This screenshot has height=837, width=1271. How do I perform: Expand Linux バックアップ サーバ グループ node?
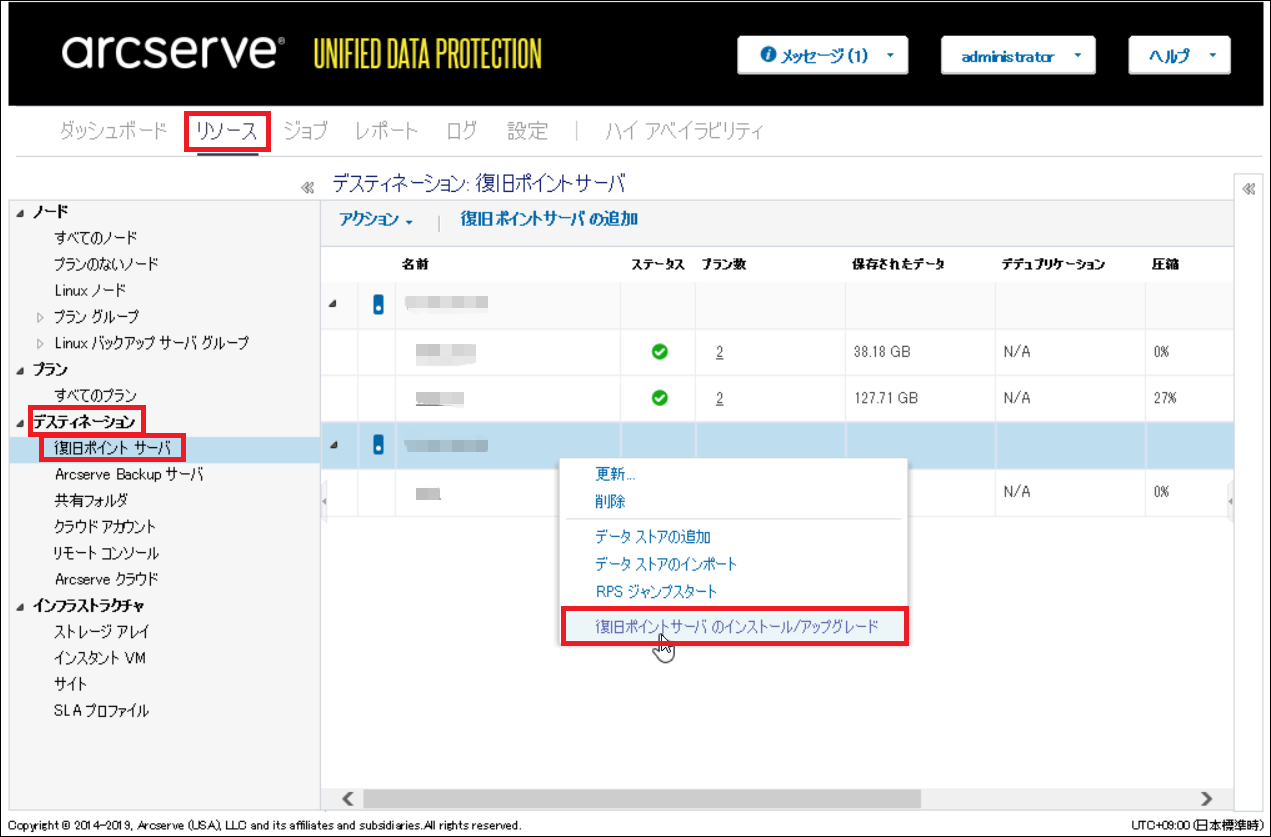pos(41,343)
